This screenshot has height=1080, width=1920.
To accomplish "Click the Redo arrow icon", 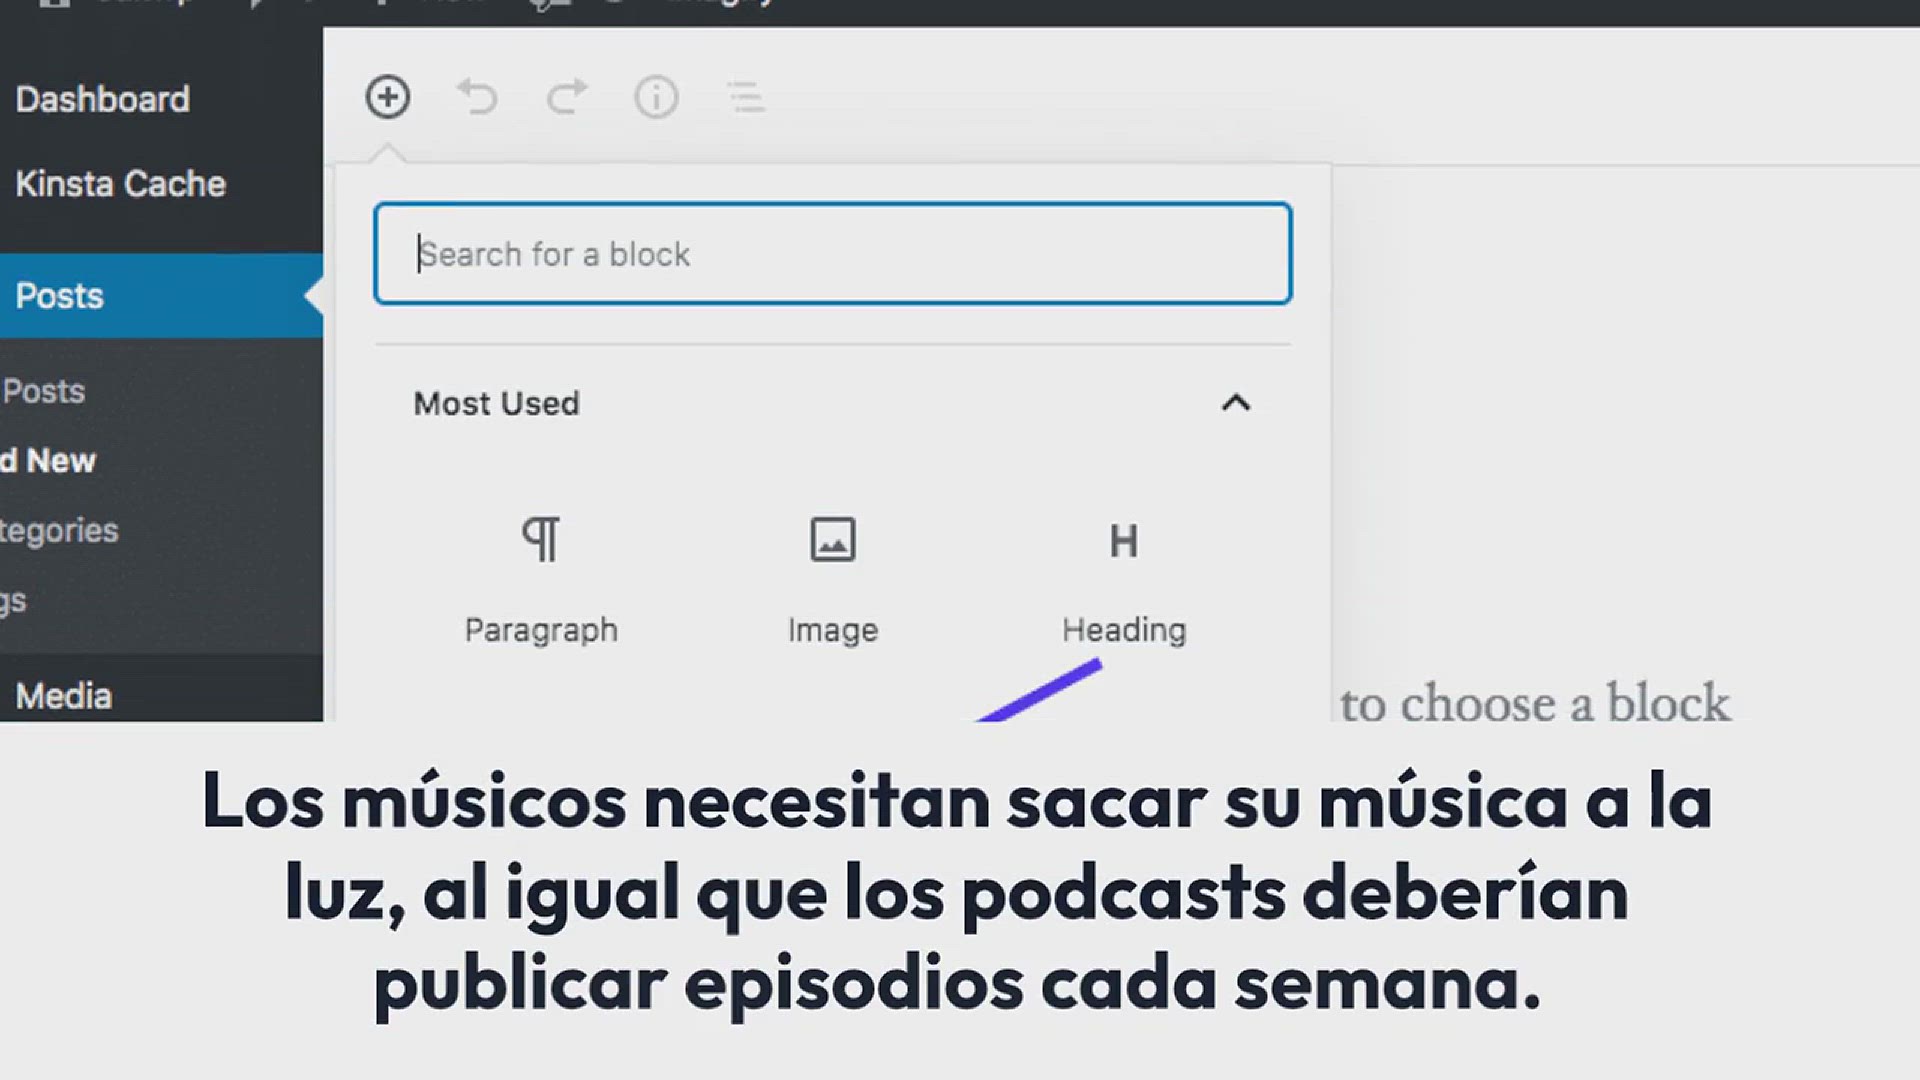I will coord(566,97).
